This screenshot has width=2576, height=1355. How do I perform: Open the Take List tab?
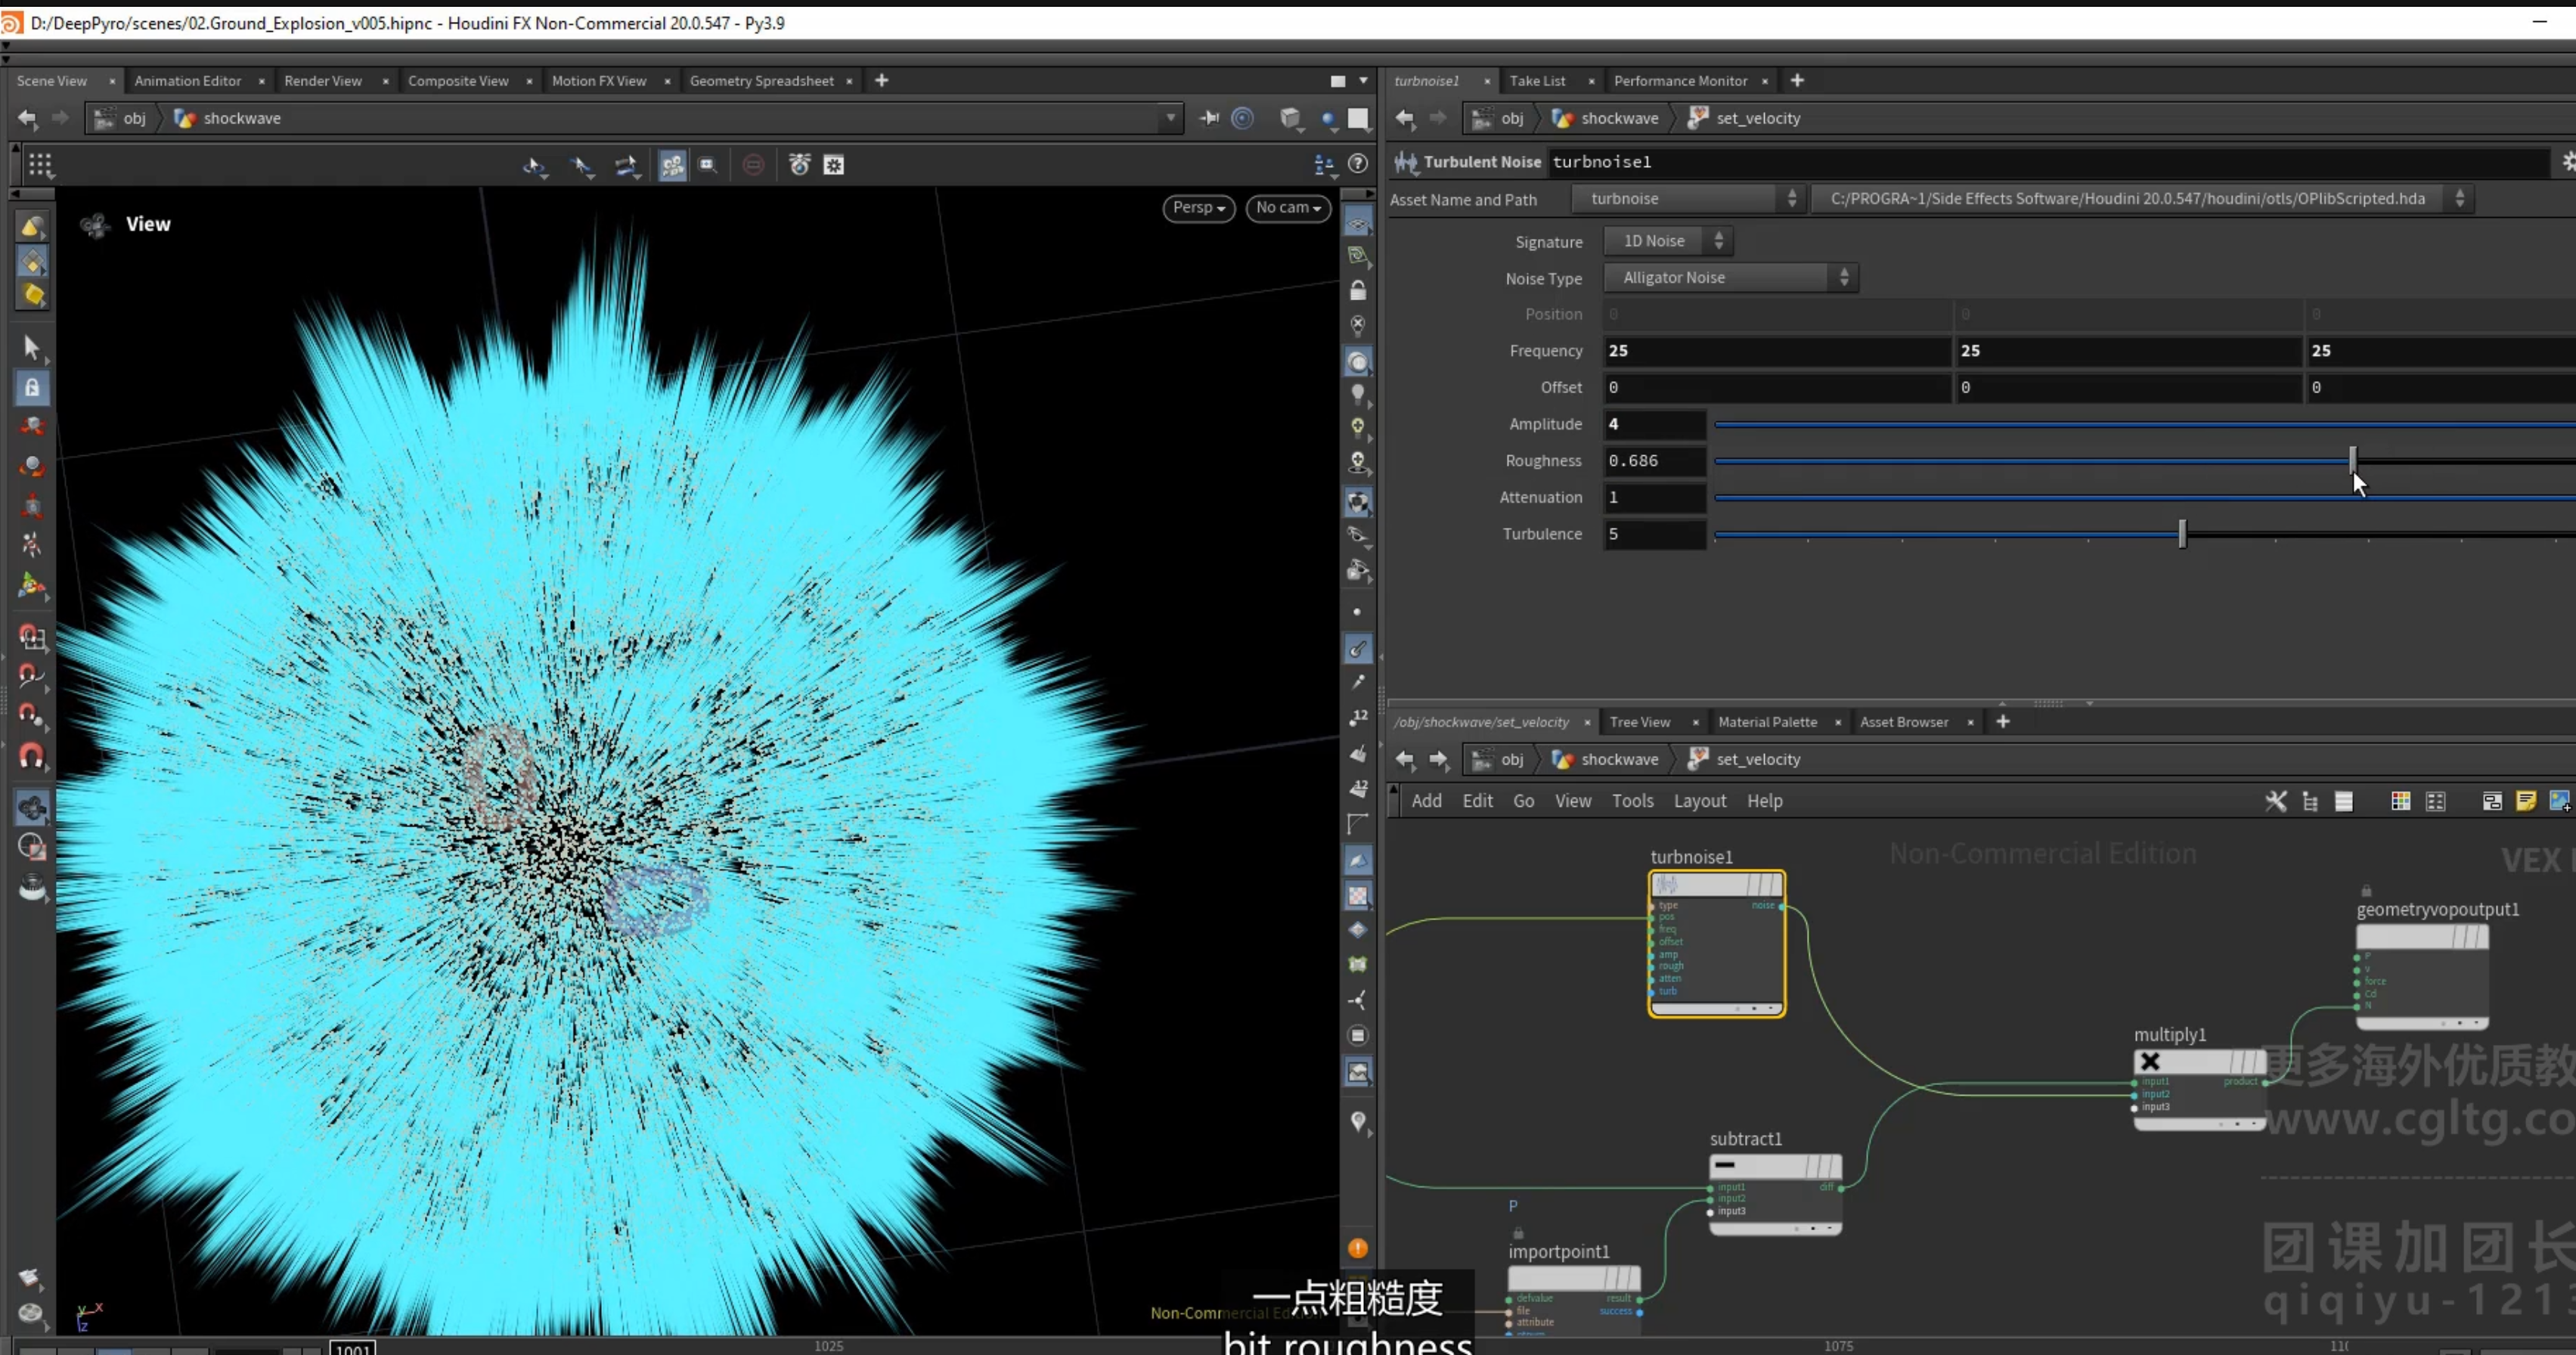coord(1537,81)
